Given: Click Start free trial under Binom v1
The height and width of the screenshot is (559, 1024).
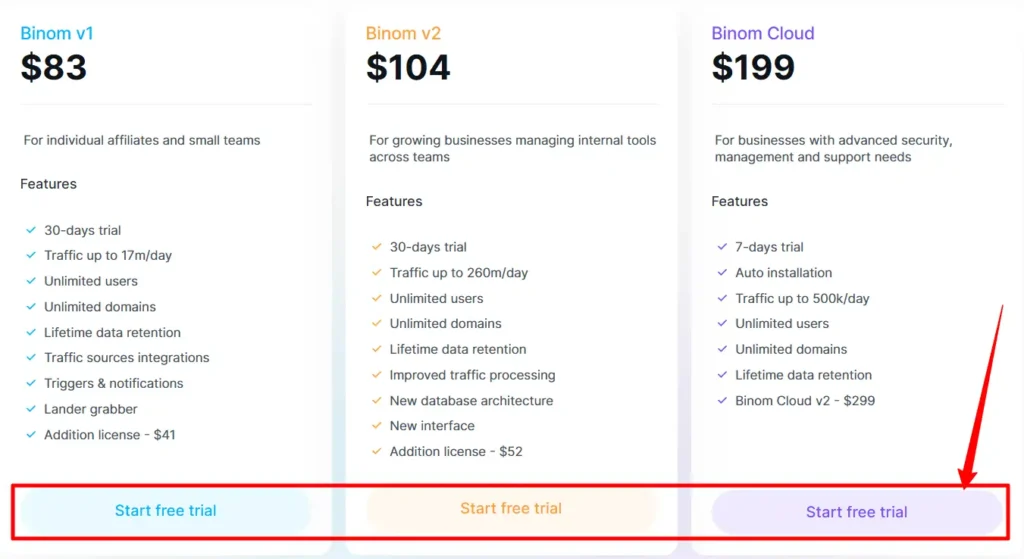Looking at the screenshot, I should pos(166,511).
